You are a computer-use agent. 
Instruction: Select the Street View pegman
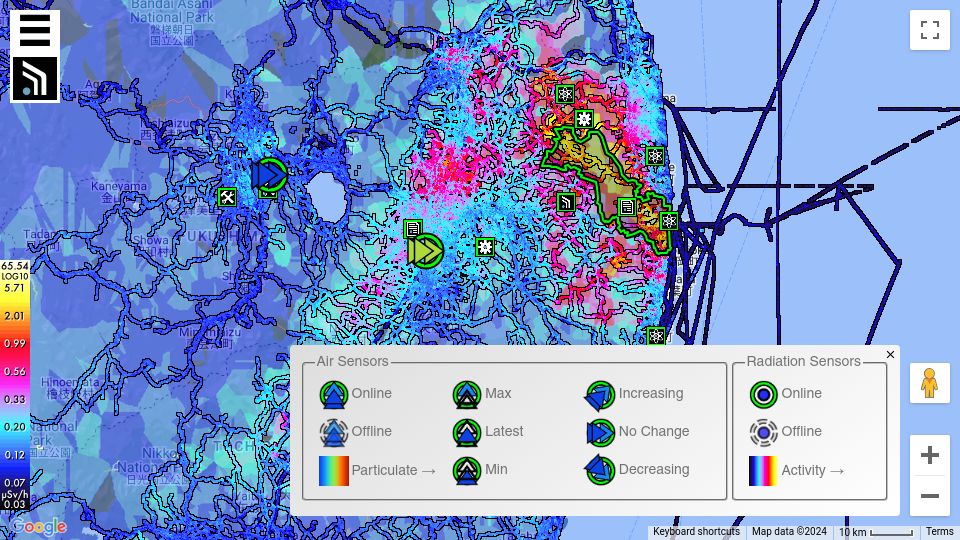[929, 383]
